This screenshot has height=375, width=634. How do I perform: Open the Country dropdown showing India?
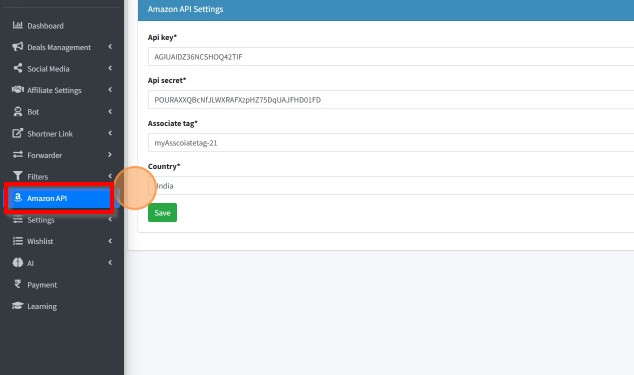(391, 186)
